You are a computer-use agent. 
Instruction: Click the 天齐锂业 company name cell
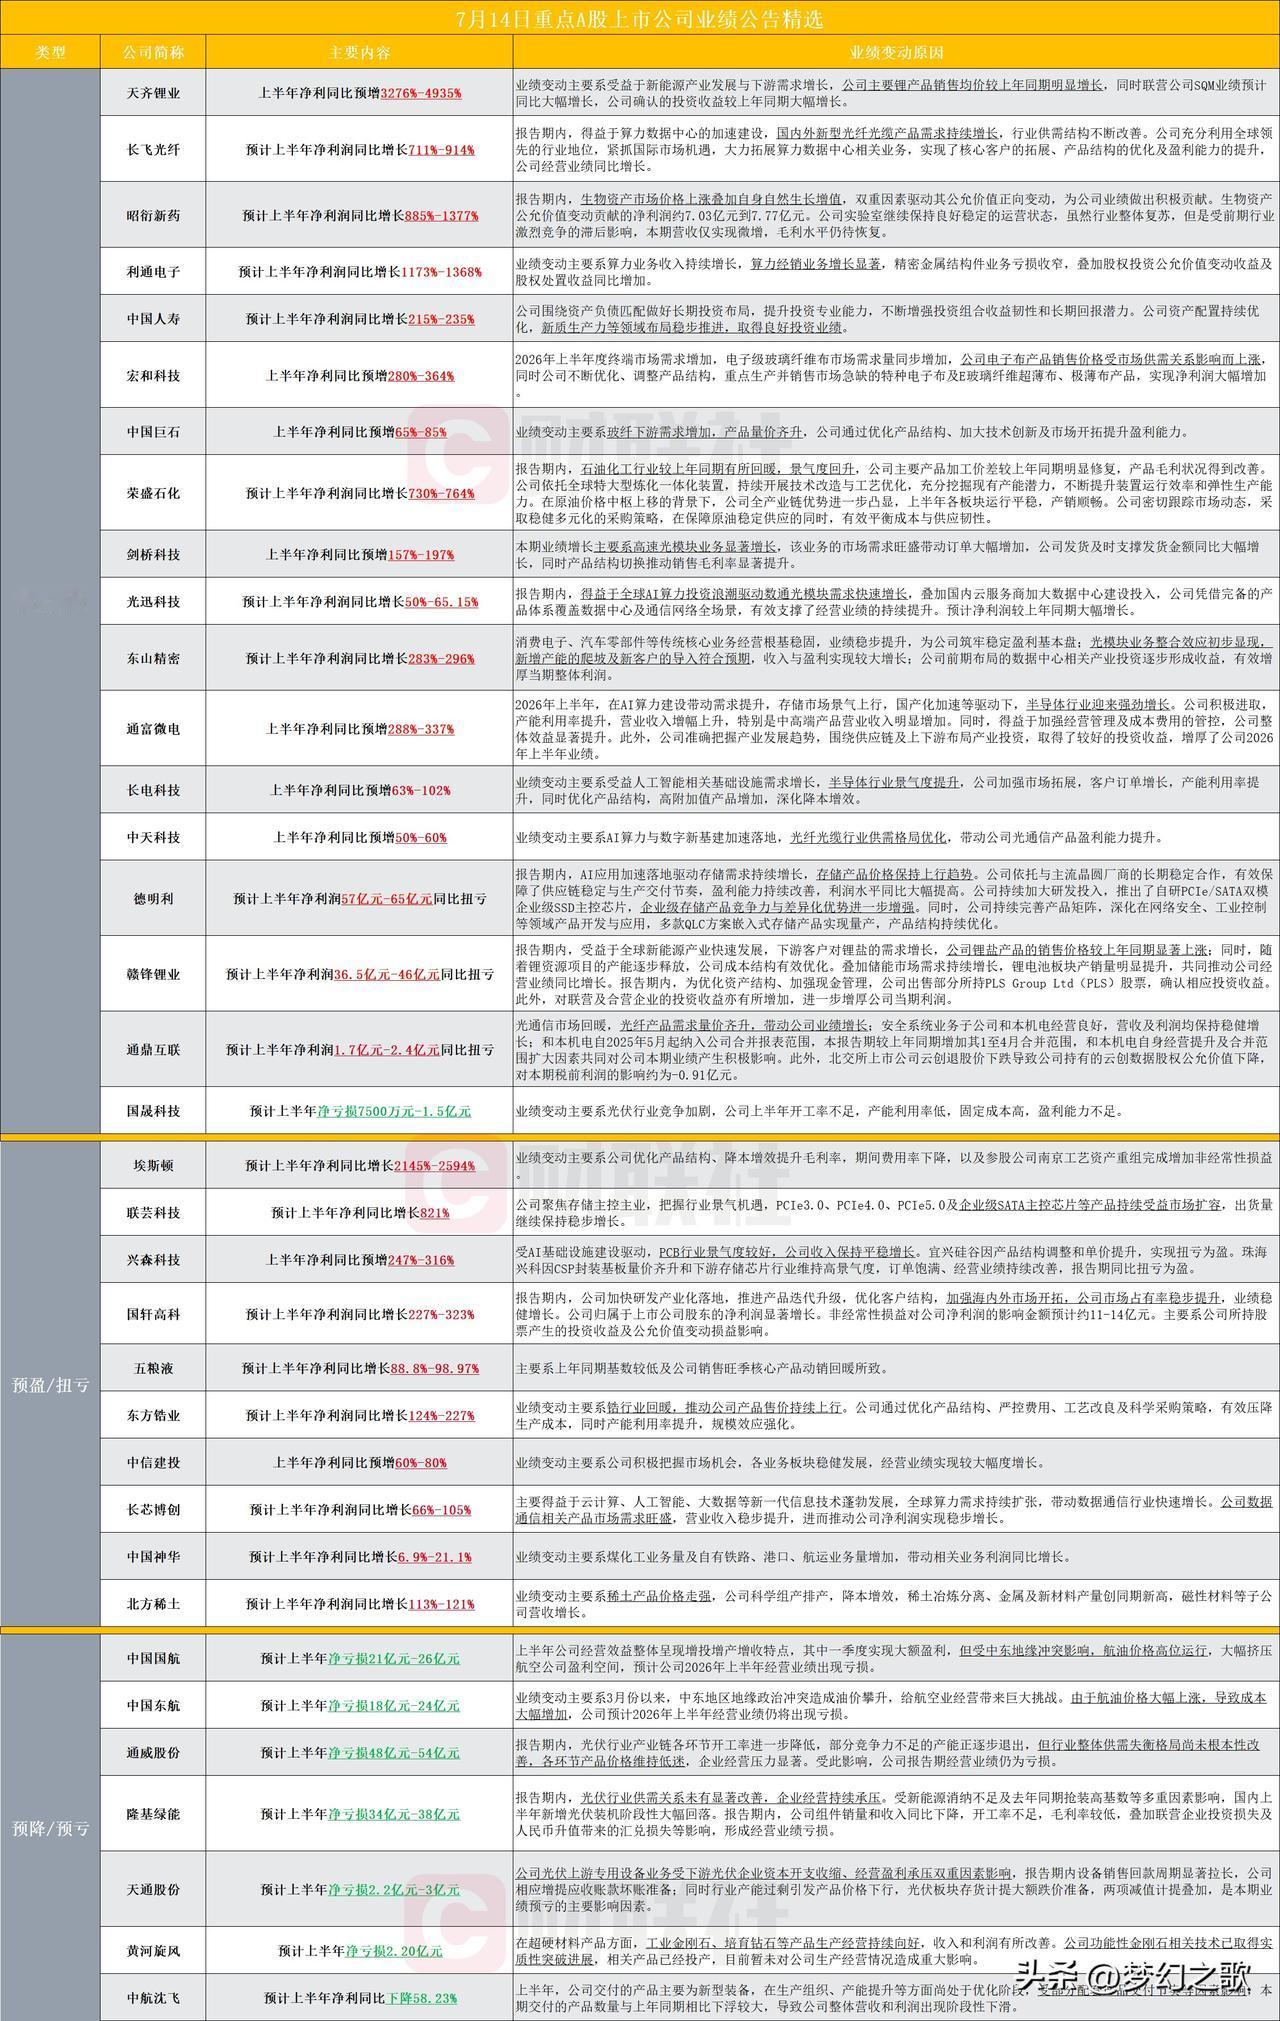coord(153,93)
